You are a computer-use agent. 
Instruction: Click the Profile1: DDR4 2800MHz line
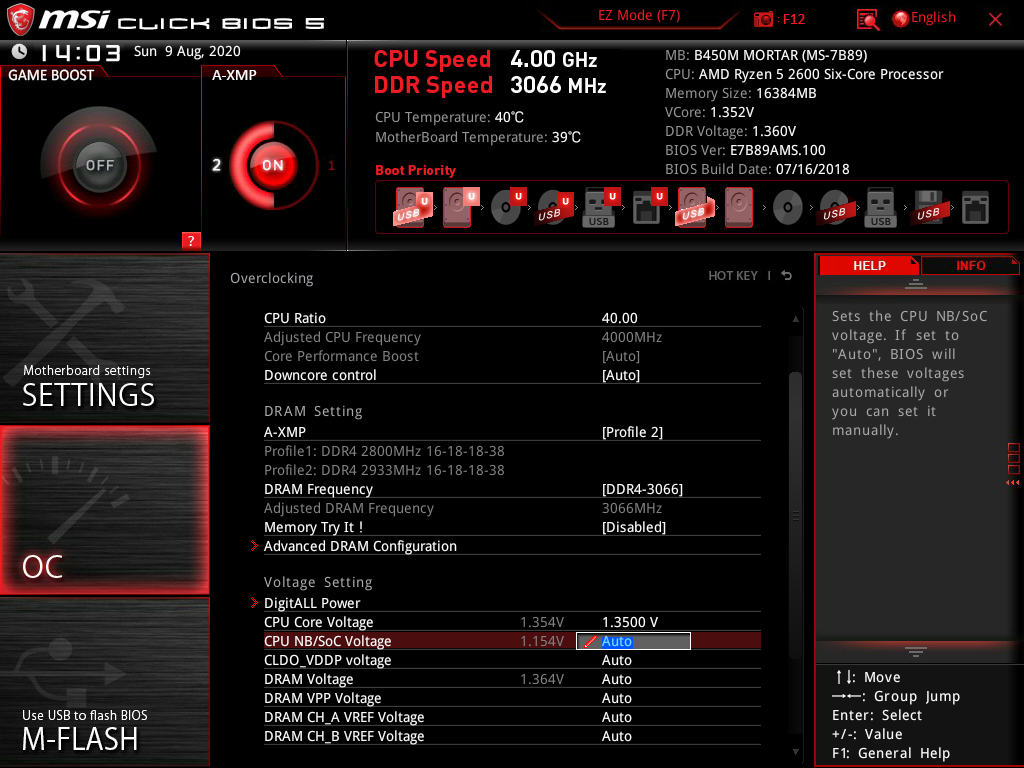pyautogui.click(x=384, y=451)
